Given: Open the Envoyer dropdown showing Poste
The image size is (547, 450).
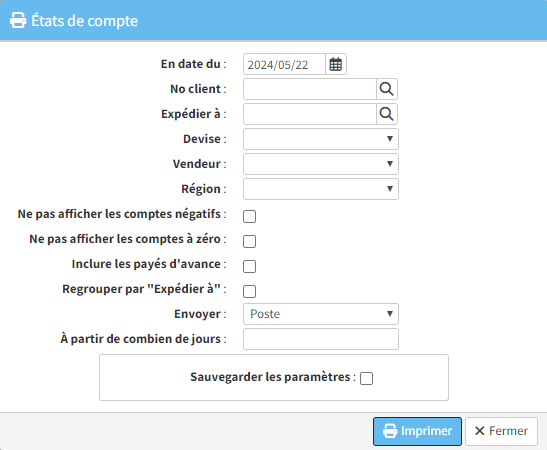Looking at the screenshot, I should pos(321,314).
